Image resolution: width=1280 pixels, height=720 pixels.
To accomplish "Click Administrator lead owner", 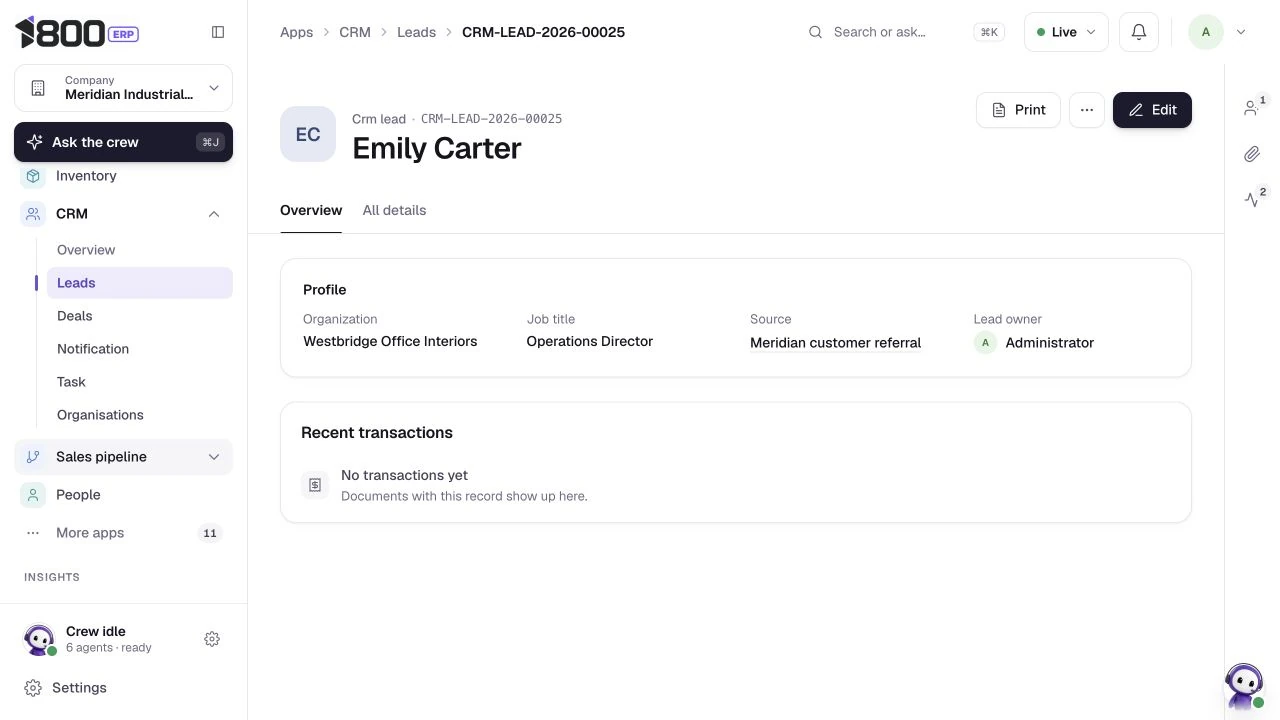I will (x=1034, y=343).
